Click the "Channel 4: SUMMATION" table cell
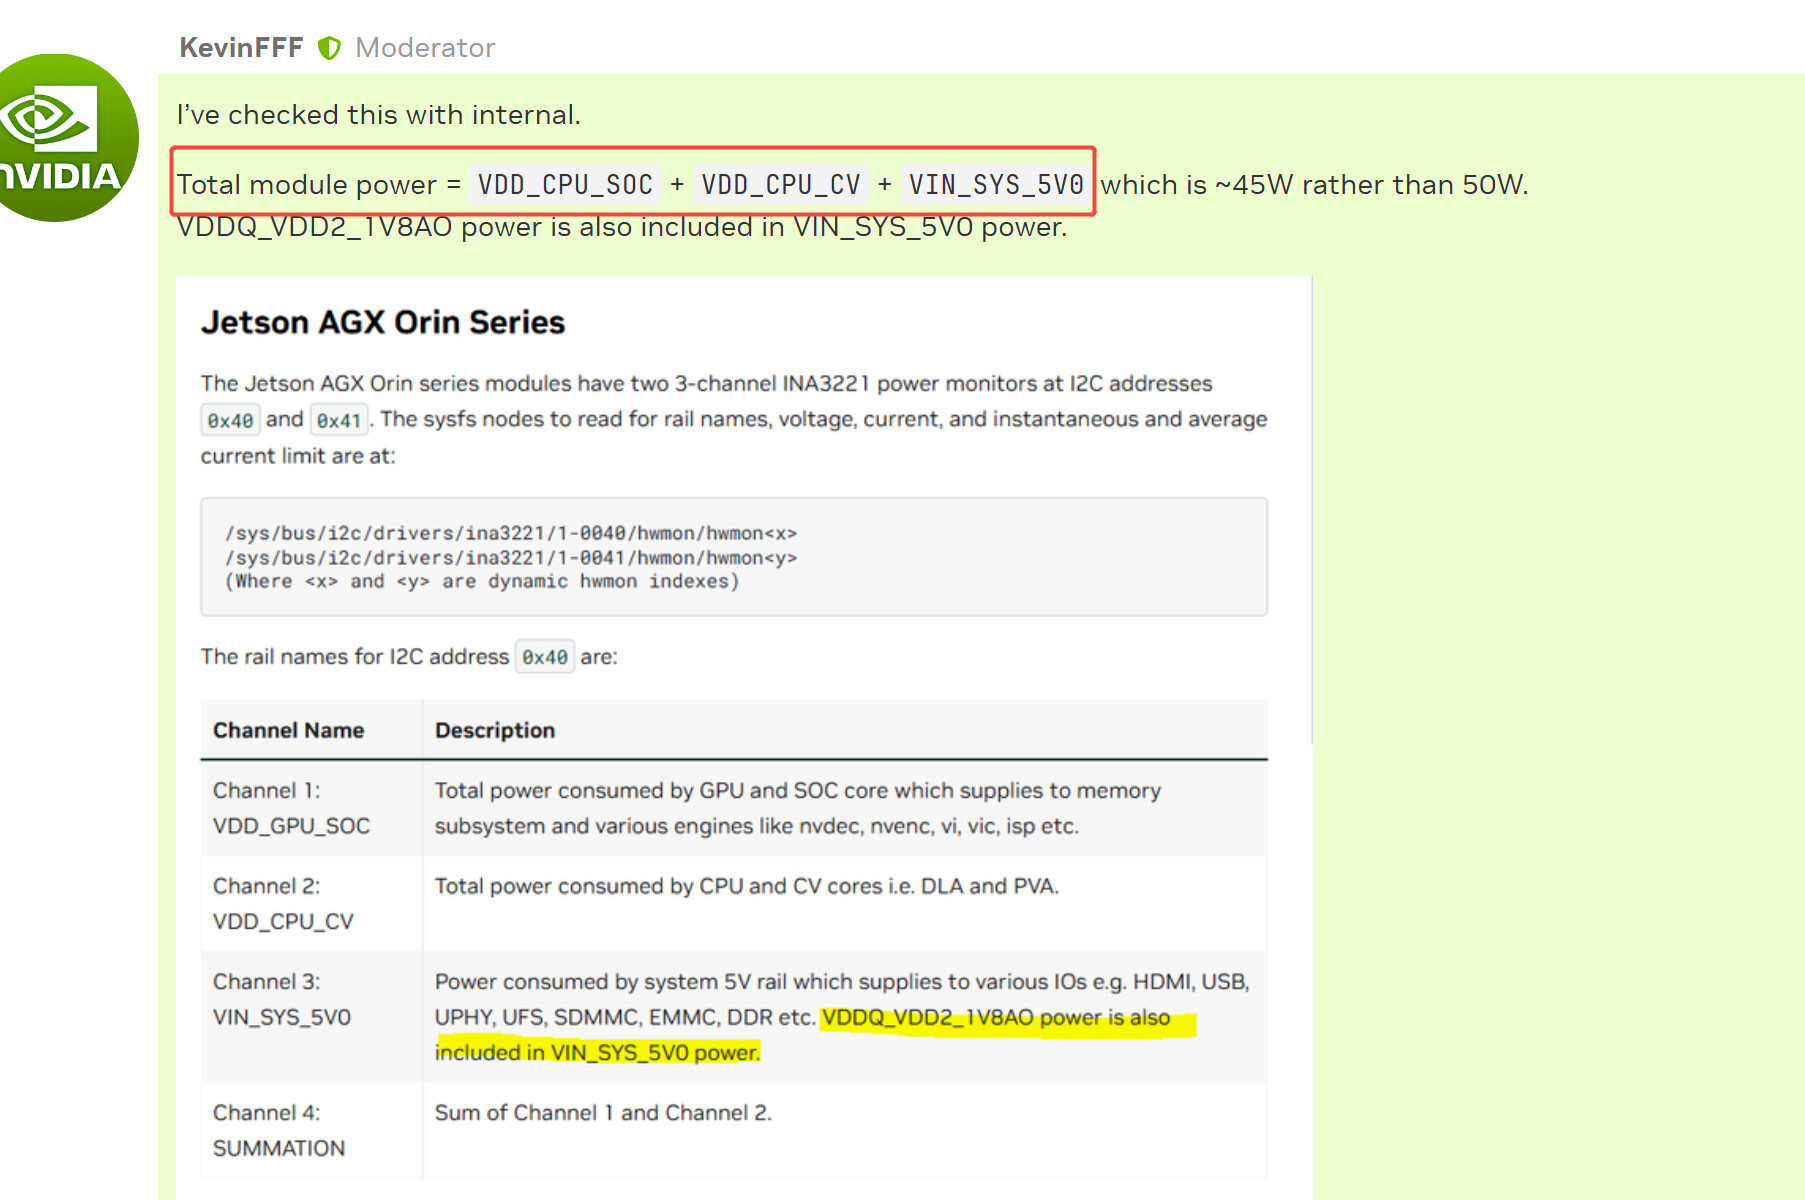The height and width of the screenshot is (1200, 1805). click(x=311, y=1131)
